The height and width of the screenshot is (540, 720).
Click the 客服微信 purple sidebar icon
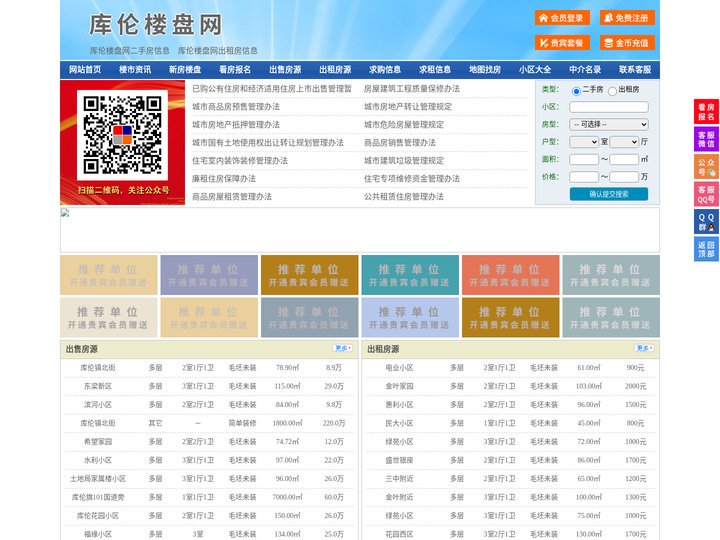(706, 139)
